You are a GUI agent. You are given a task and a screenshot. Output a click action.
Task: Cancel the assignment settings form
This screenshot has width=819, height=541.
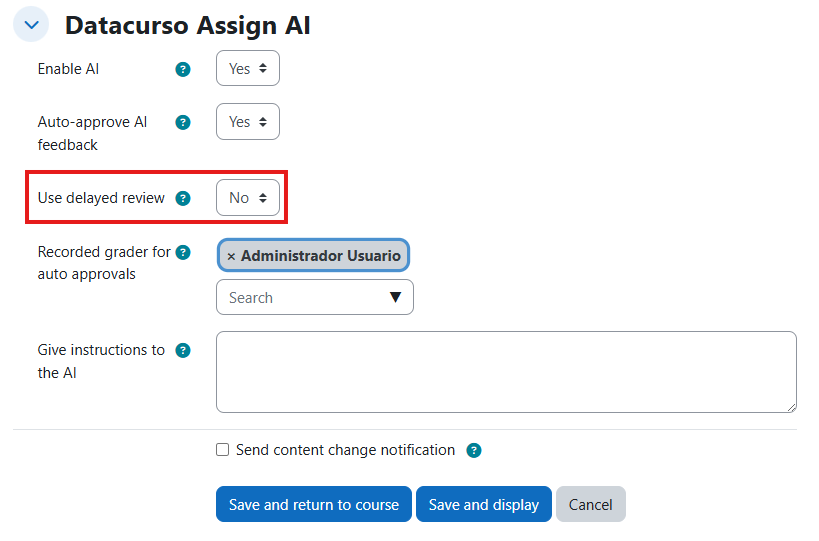590,505
